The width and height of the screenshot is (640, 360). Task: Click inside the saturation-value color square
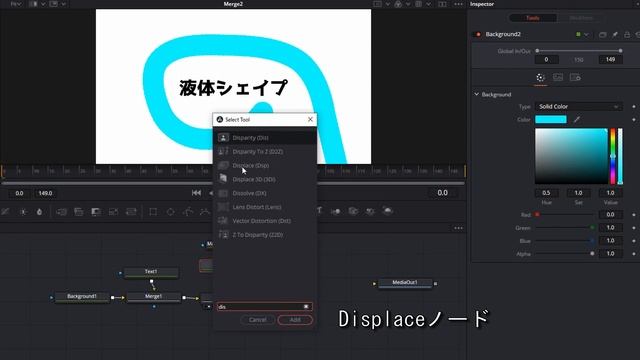pos(571,156)
